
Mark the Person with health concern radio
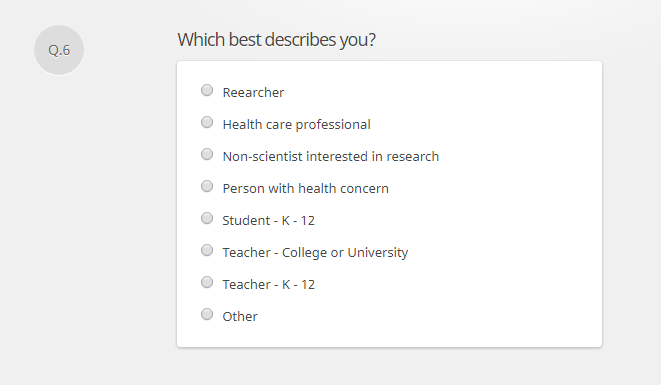tap(207, 186)
